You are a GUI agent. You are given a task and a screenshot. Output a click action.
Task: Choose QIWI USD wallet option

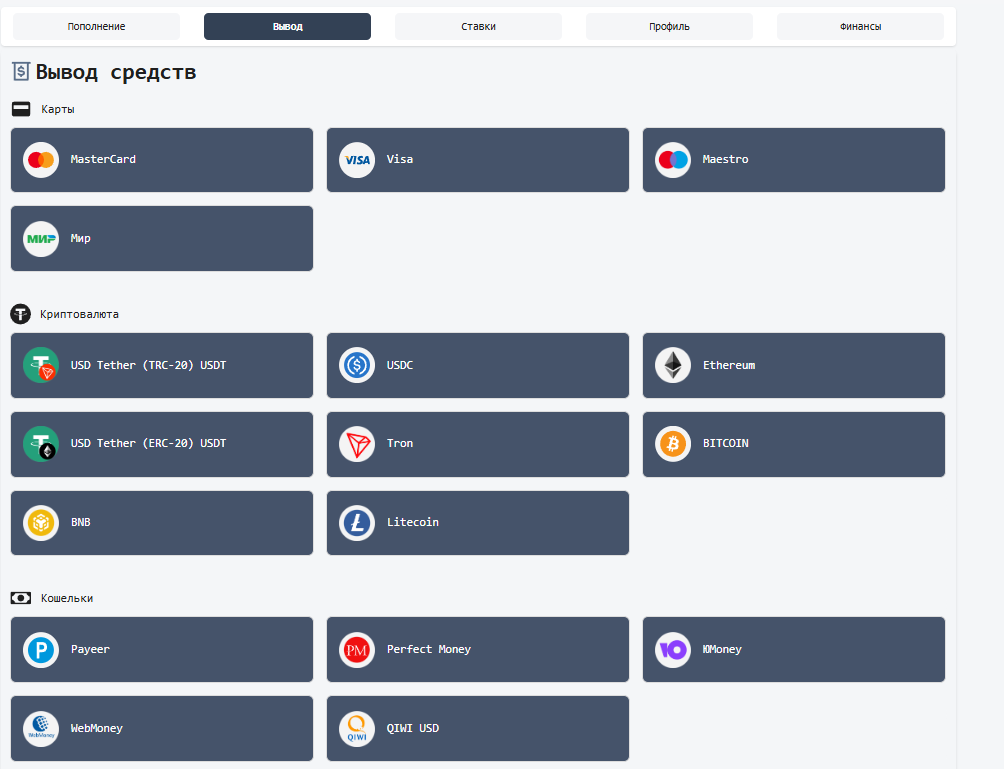point(478,729)
